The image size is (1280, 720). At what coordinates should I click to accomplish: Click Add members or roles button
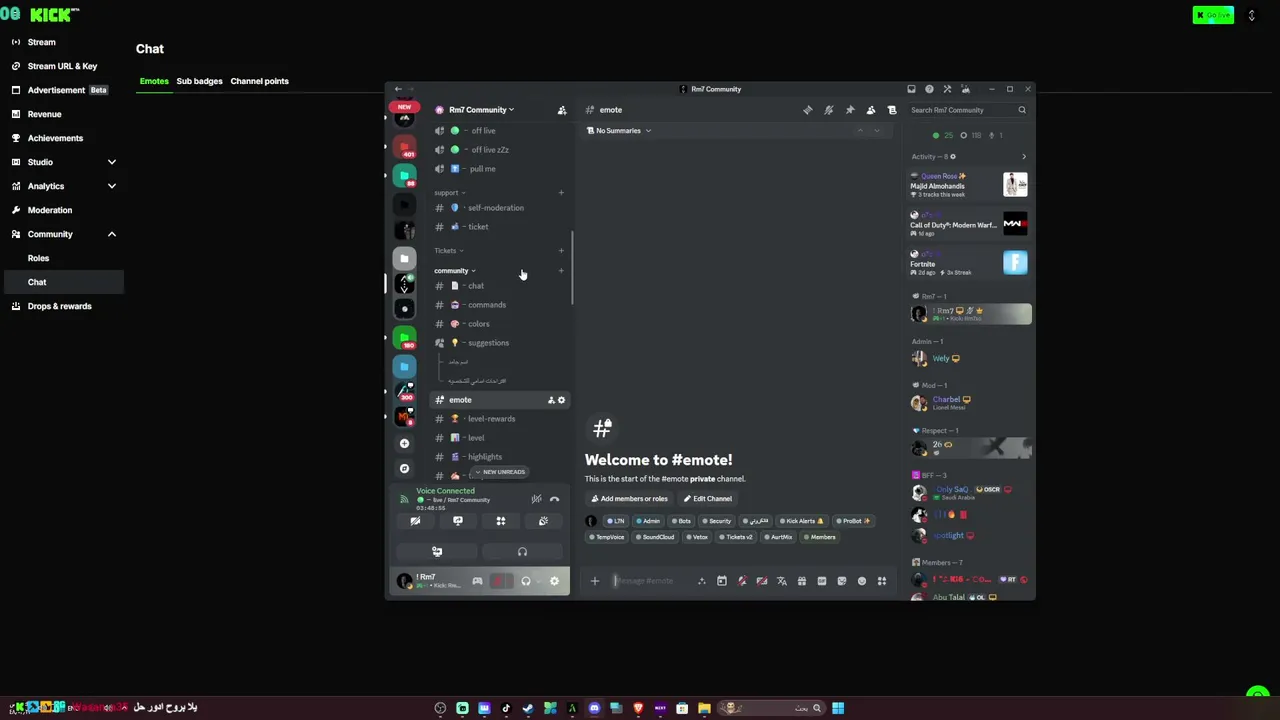coord(629,499)
